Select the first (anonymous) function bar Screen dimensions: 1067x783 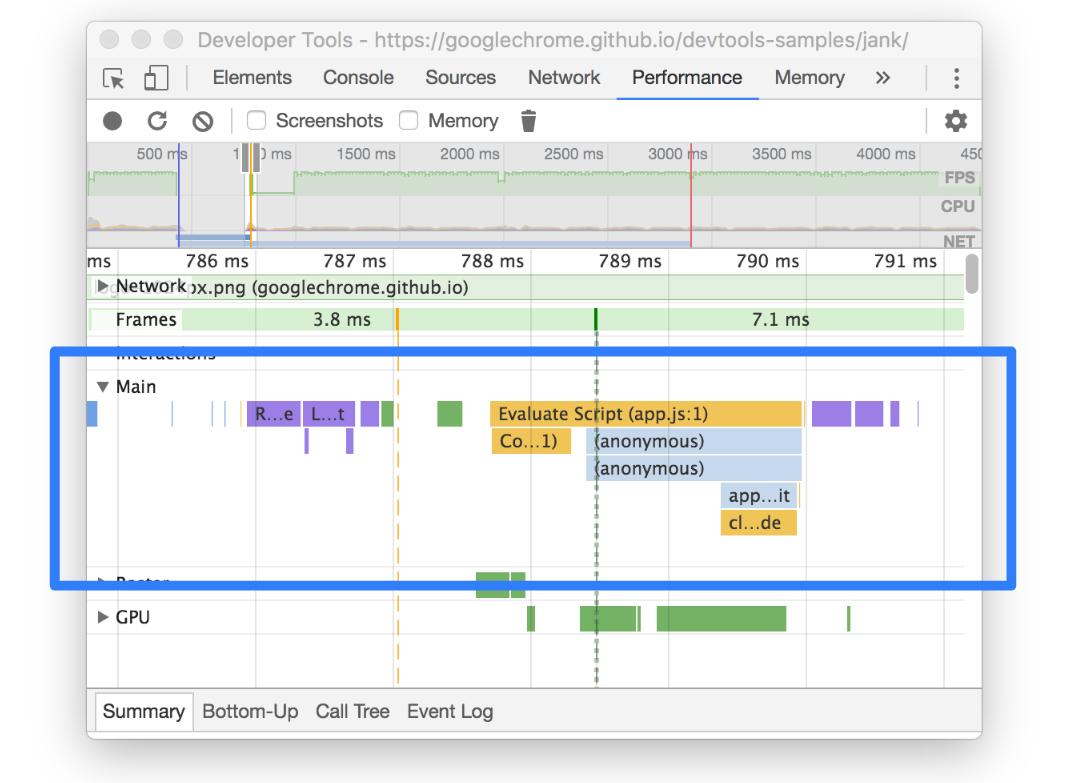click(694, 442)
